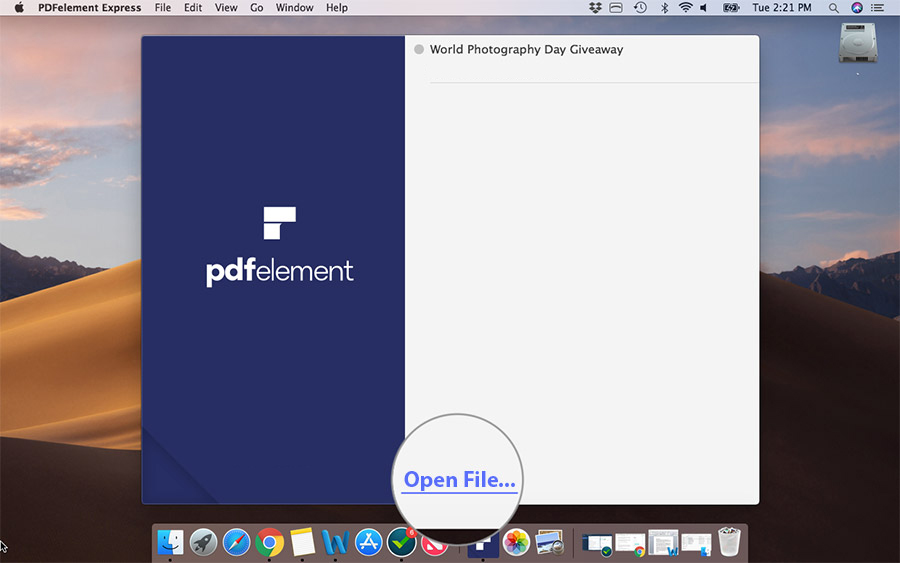This screenshot has width=900, height=563.
Task: Open the App Store from Dock
Action: [x=368, y=542]
